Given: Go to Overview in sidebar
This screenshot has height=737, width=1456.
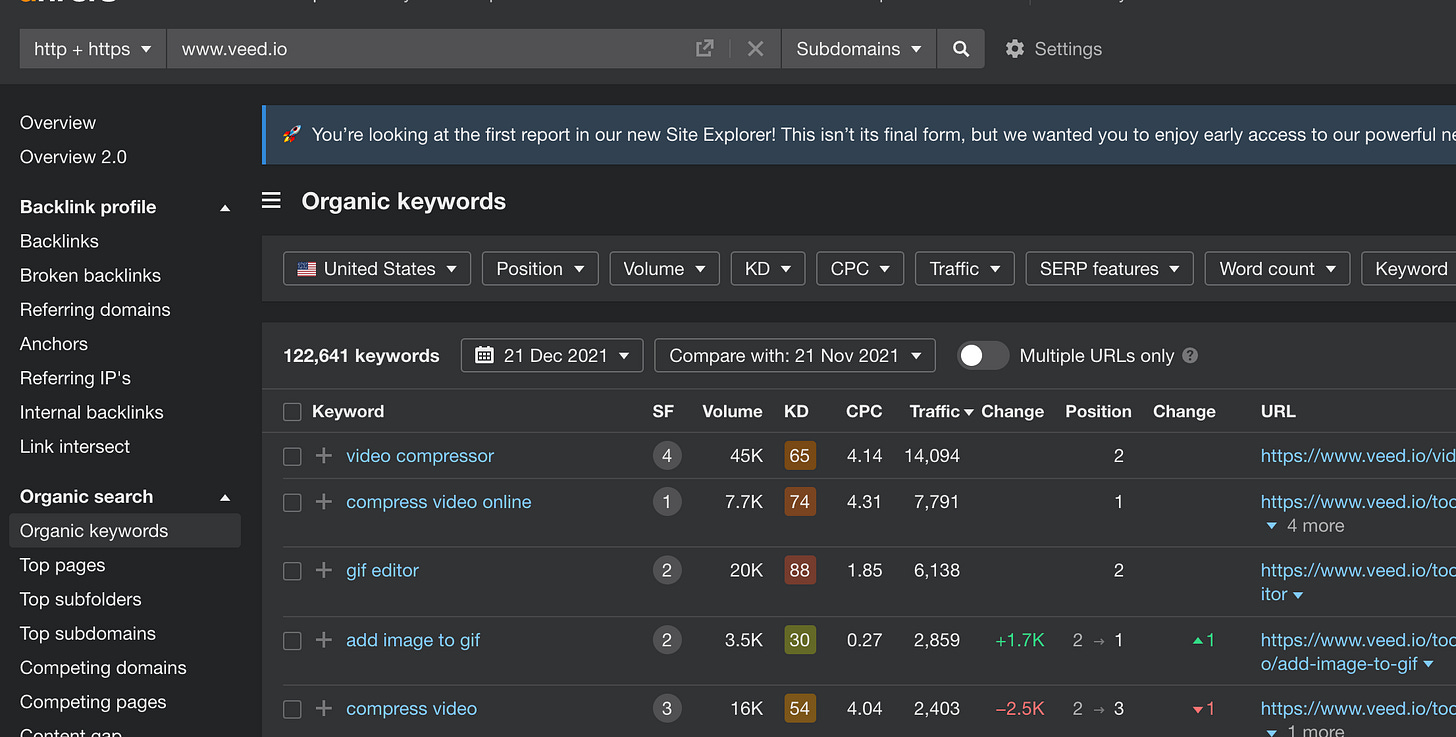Looking at the screenshot, I should pos(58,123).
